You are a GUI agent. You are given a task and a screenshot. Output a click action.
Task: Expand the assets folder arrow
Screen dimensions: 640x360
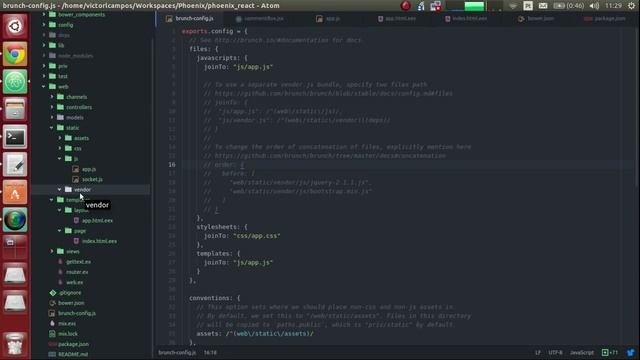tap(60, 138)
